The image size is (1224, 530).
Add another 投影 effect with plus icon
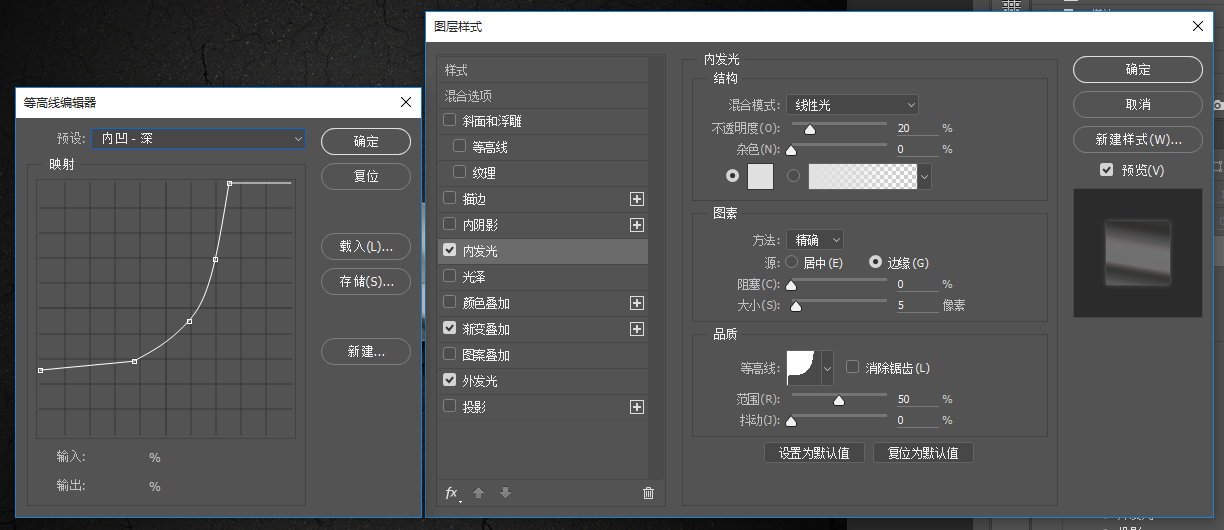pos(636,407)
